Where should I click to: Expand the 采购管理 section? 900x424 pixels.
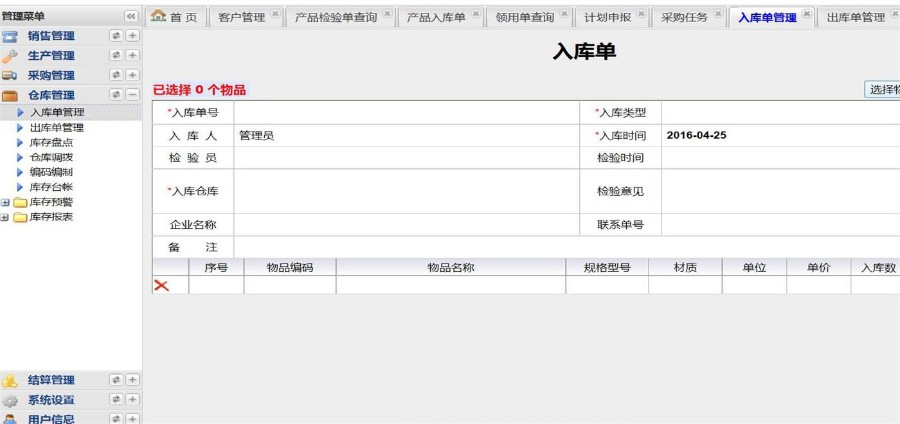point(133,75)
